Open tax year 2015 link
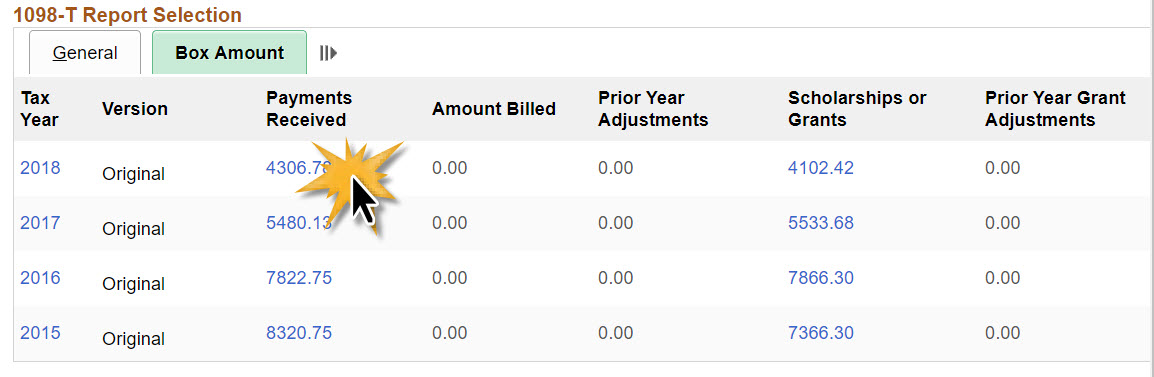This screenshot has width=1154, height=377. pyautogui.click(x=40, y=333)
